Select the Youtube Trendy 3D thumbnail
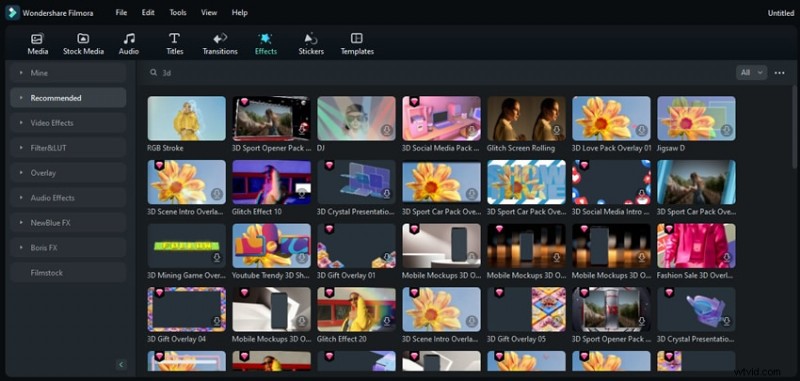 271,245
